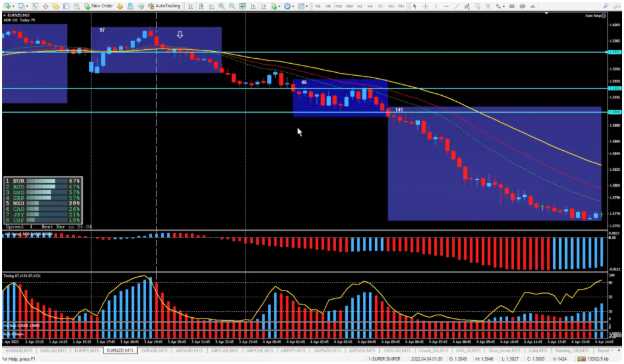Select the MN timeframe
The height and width of the screenshot is (364, 624).
coord(401,6)
